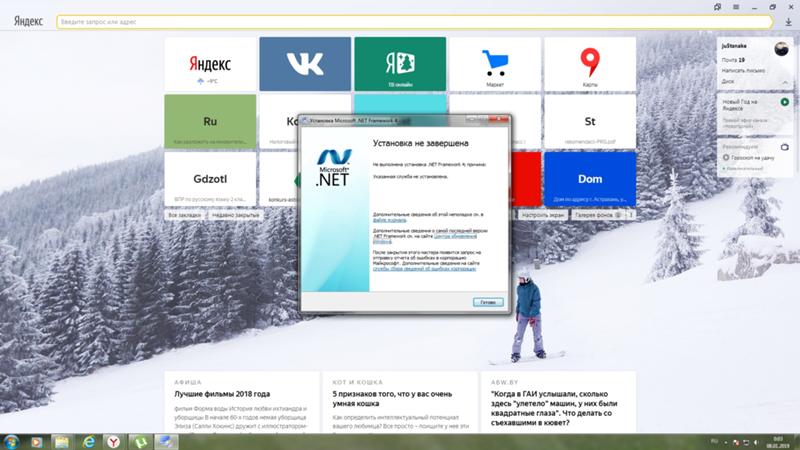Open the ТВ онлайн green tile
The height and width of the screenshot is (450, 800).
pyautogui.click(x=400, y=64)
